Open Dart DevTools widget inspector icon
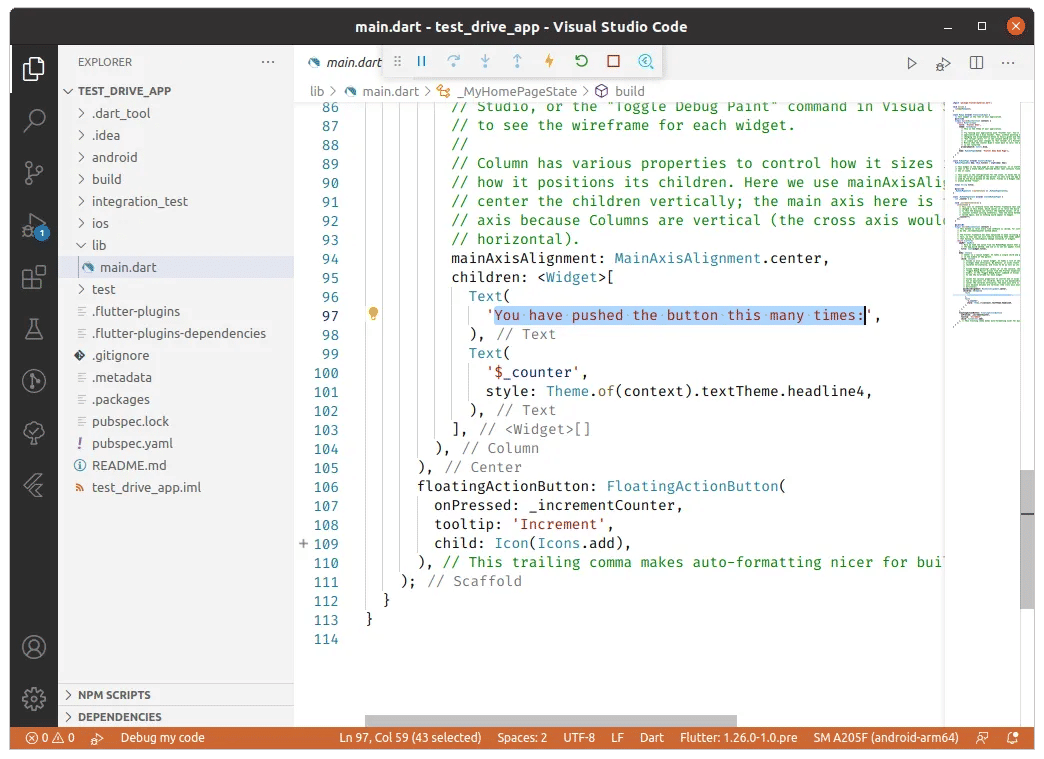This screenshot has width=1044, height=759. coord(645,61)
